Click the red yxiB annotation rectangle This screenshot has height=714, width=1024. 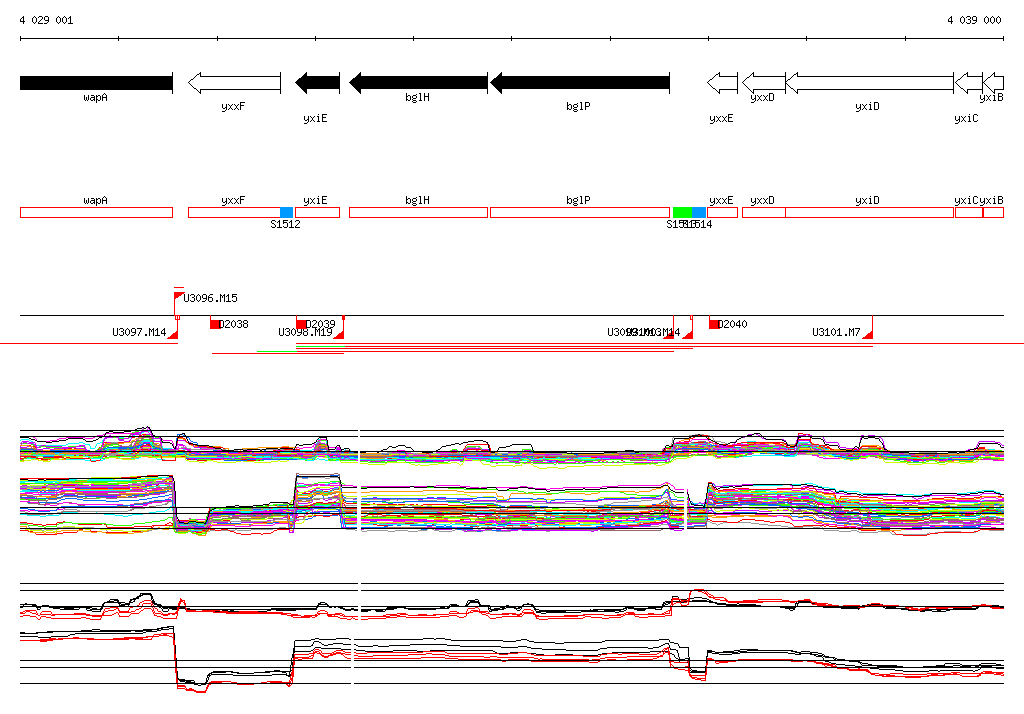pyautogui.click(x=993, y=212)
